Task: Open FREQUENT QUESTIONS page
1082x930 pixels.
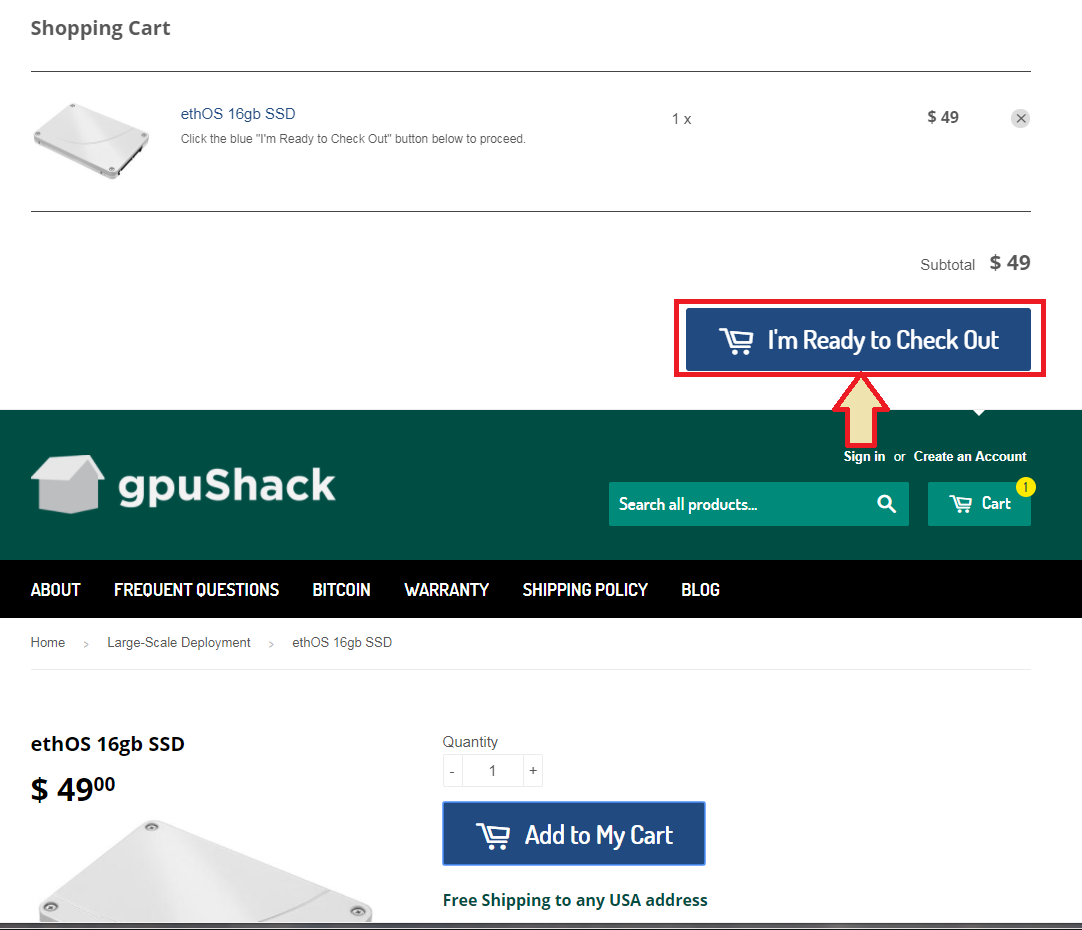Action: click(197, 590)
